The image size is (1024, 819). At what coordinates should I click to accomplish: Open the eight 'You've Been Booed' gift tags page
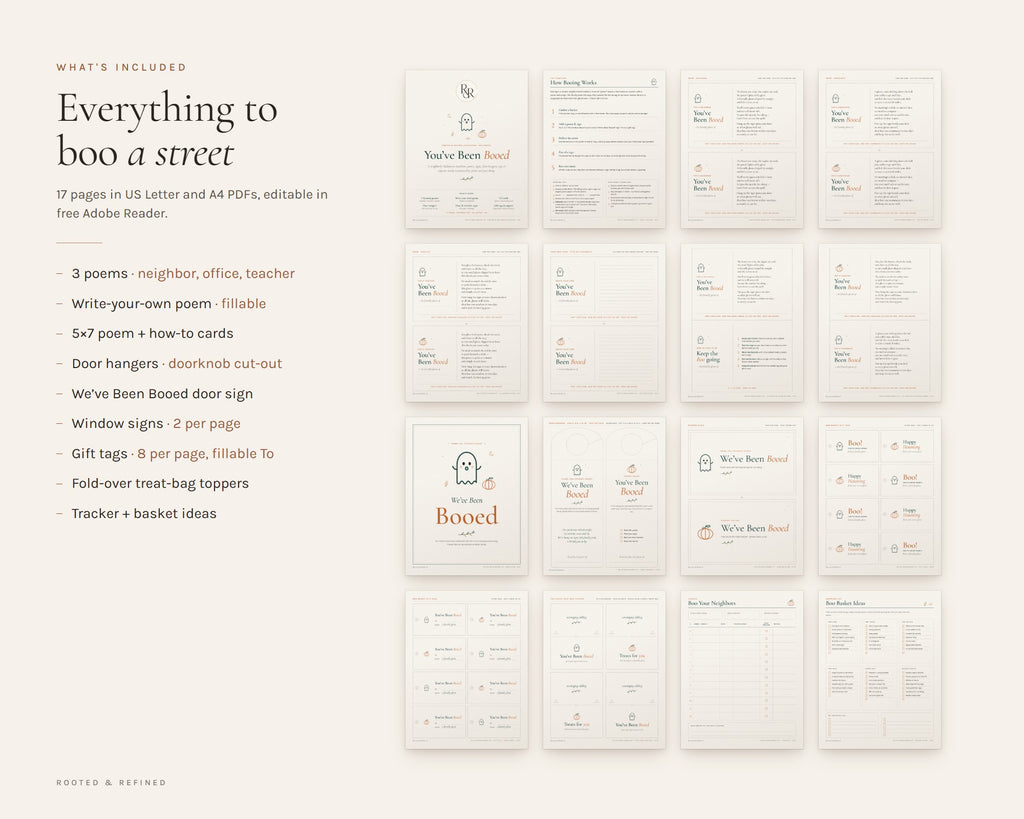click(466, 670)
